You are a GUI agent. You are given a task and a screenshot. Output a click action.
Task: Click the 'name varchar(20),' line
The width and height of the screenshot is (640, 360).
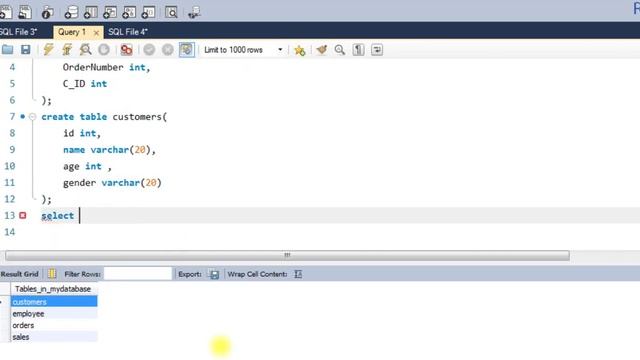click(109, 150)
